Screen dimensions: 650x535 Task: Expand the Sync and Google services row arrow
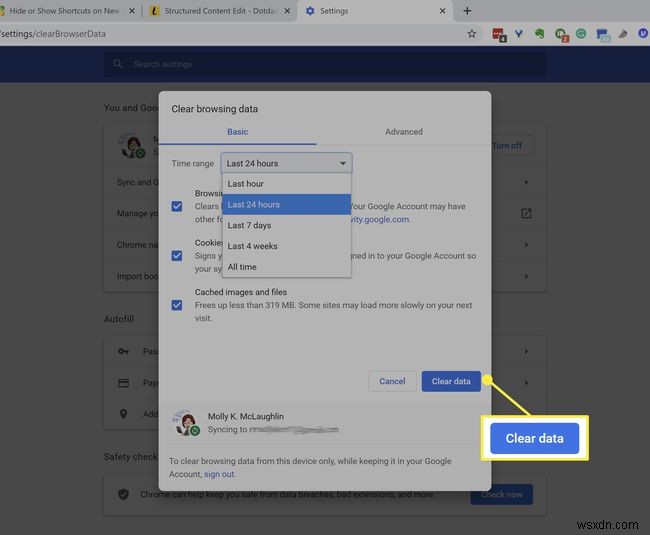tap(526, 182)
